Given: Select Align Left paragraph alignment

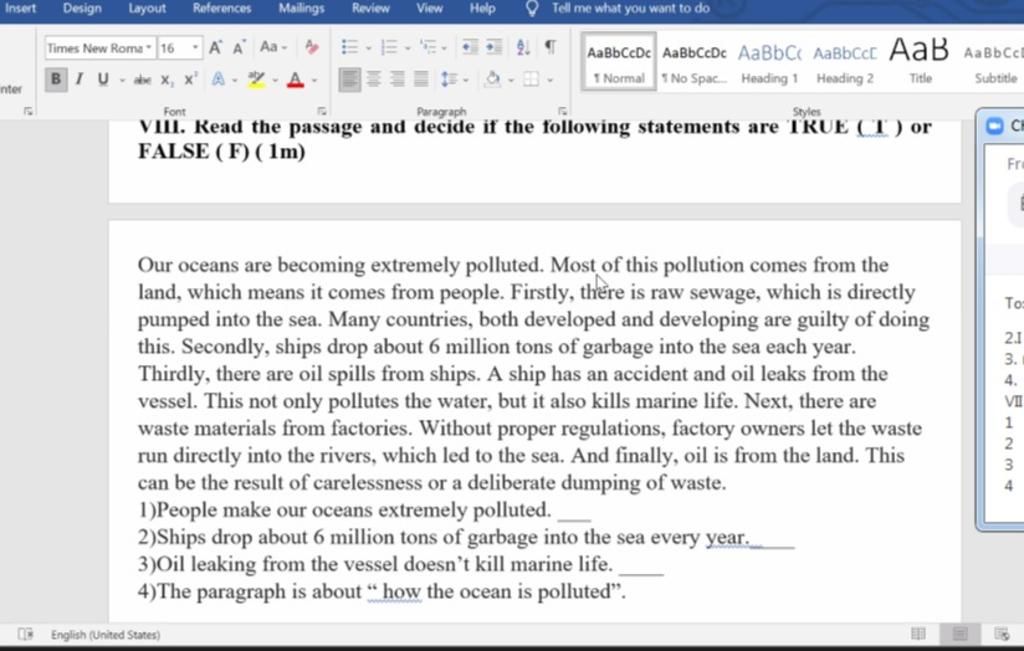Looking at the screenshot, I should (349, 80).
